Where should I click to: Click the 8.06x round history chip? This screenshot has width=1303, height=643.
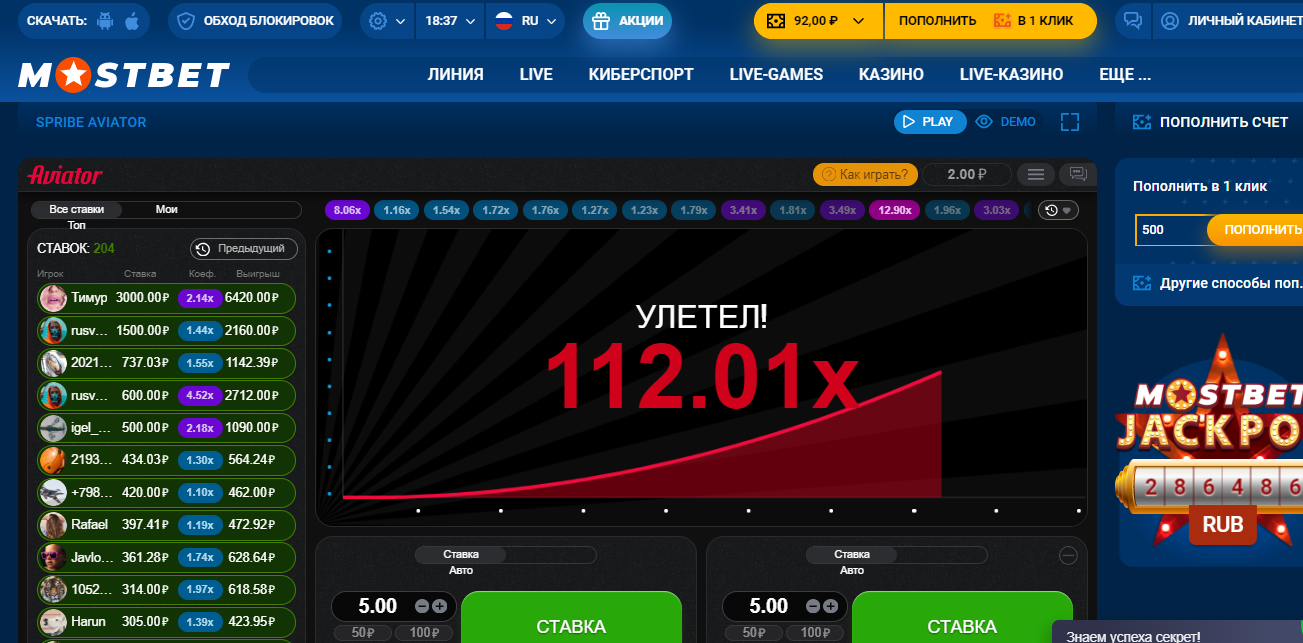[x=347, y=210]
